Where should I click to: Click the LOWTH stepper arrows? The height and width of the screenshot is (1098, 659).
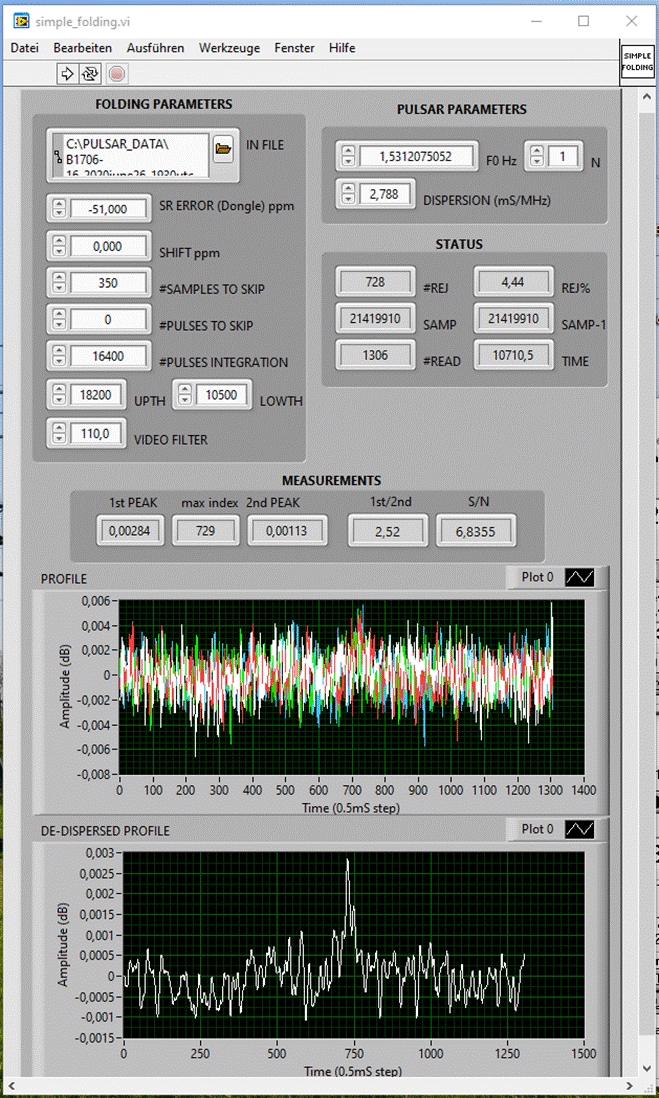click(x=185, y=395)
